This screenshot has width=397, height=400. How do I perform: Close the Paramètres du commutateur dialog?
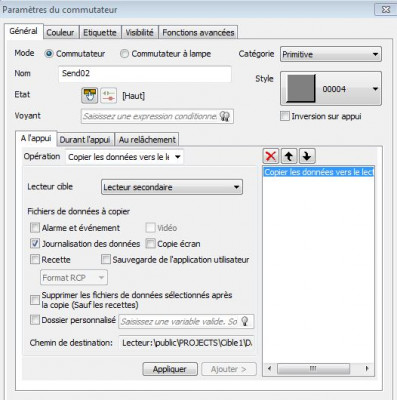tap(386, 9)
